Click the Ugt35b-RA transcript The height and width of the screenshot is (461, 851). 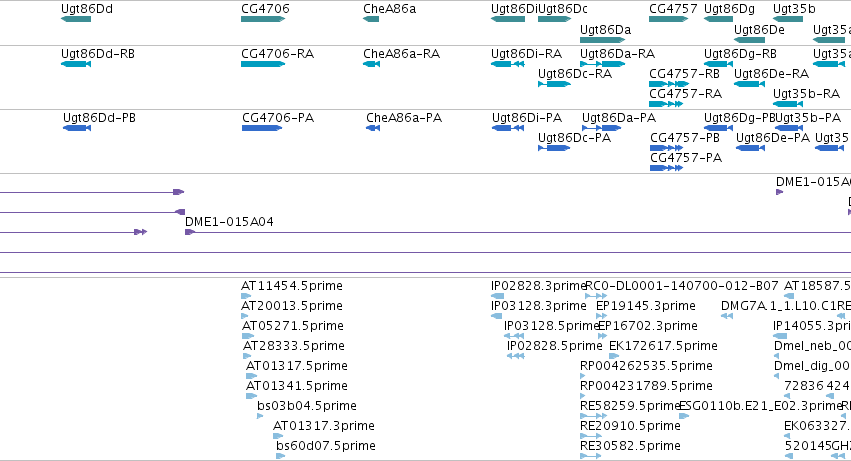pos(788,104)
